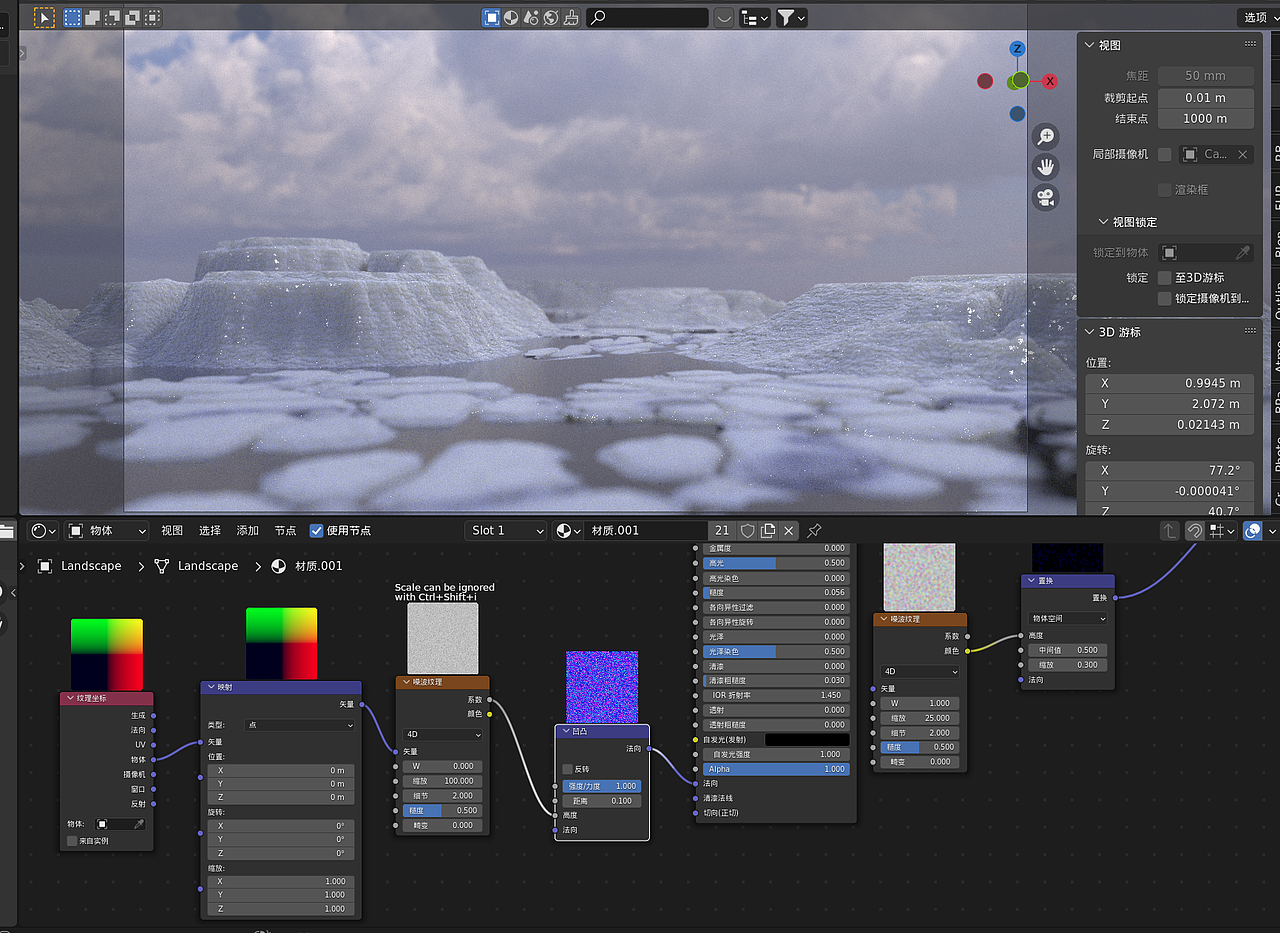
Task: Uncheck the 使用节点 checkbox
Action: click(x=317, y=530)
